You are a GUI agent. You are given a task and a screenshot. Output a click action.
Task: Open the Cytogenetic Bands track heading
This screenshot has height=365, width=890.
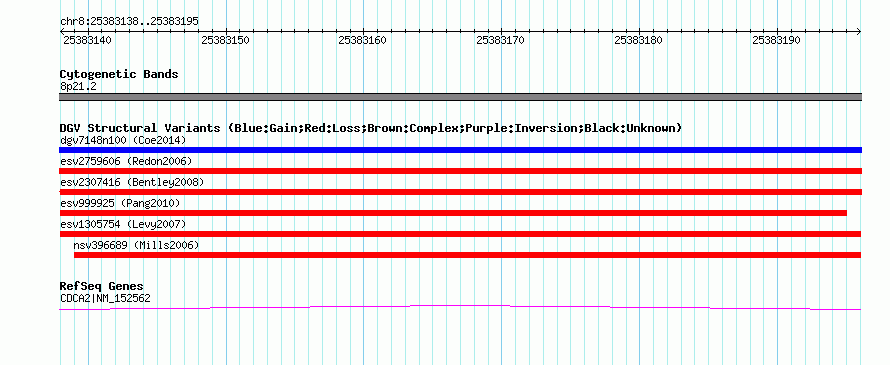[x=119, y=74]
